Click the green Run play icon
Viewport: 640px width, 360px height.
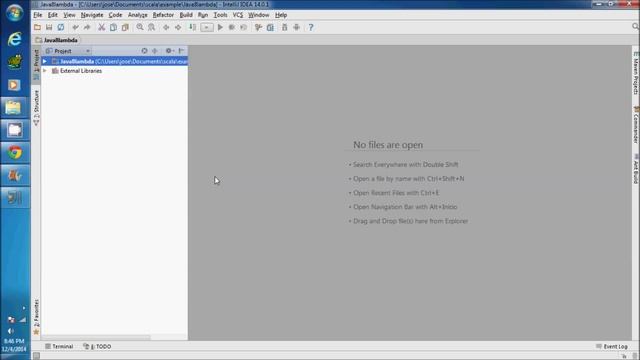click(220, 27)
